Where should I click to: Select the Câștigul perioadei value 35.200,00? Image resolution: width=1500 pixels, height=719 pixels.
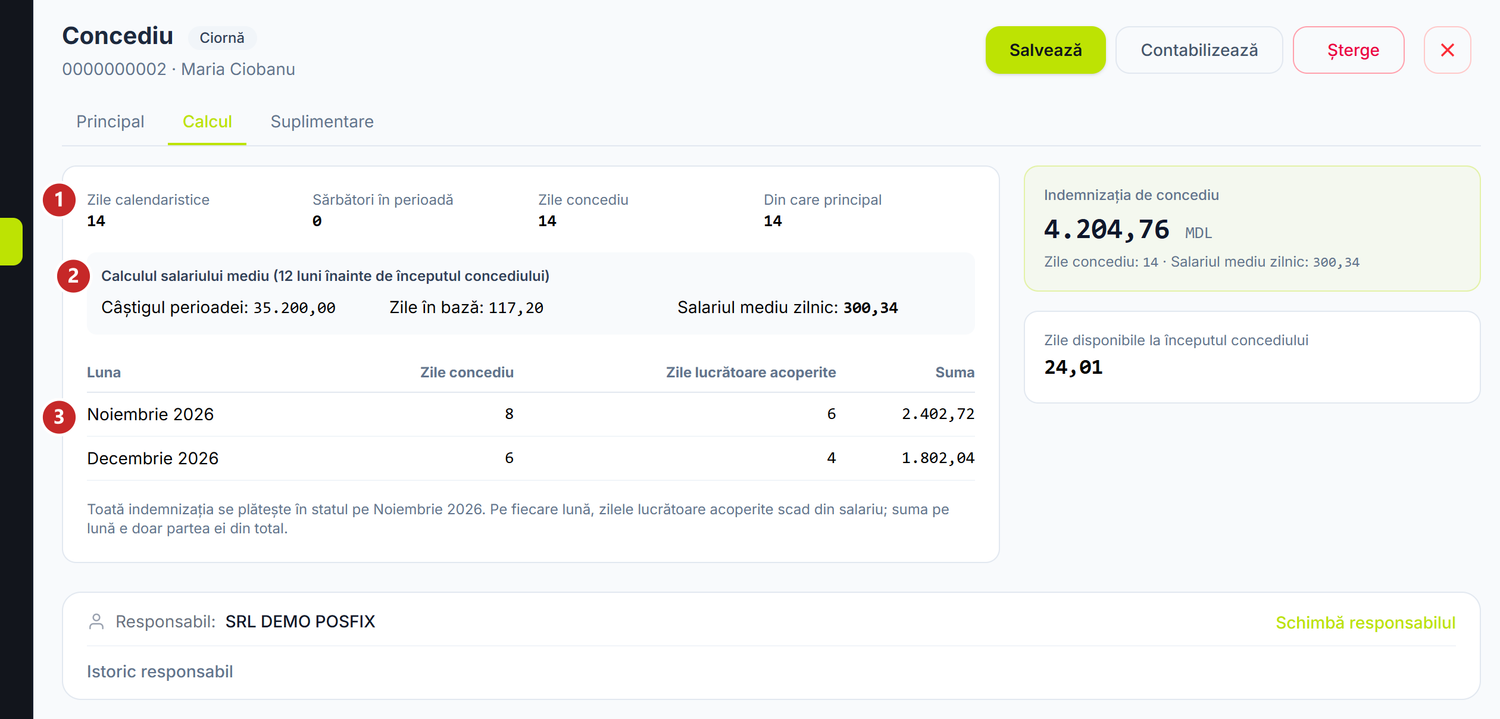(294, 308)
